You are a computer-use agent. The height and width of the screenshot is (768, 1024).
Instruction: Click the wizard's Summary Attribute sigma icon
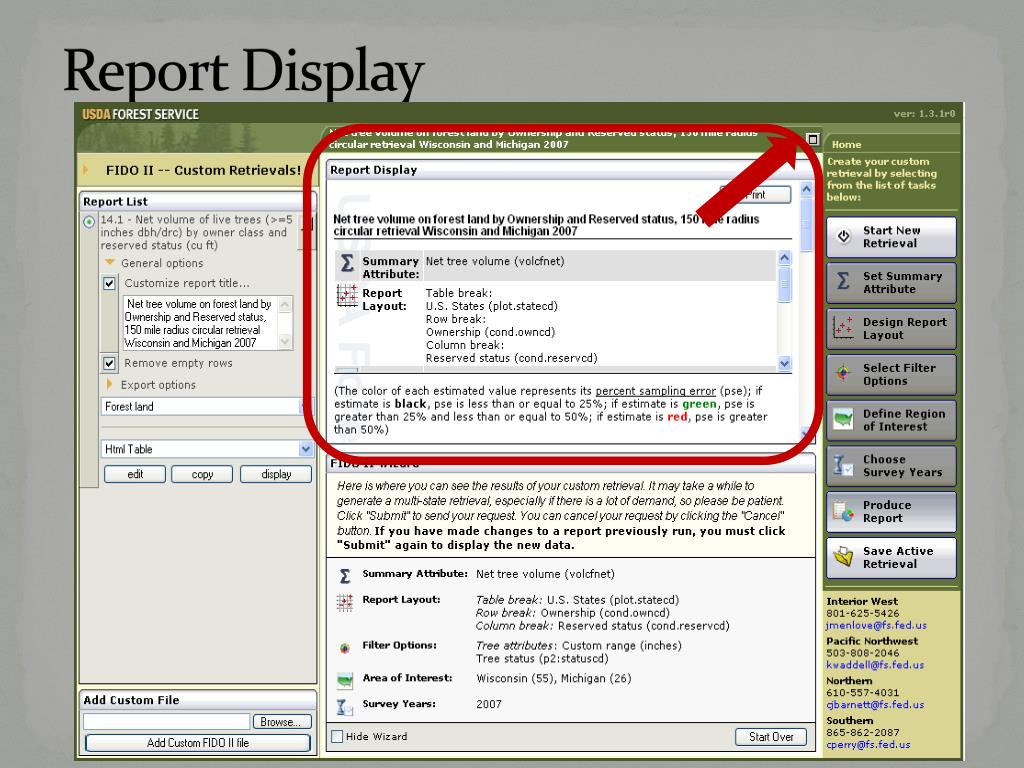click(x=345, y=575)
